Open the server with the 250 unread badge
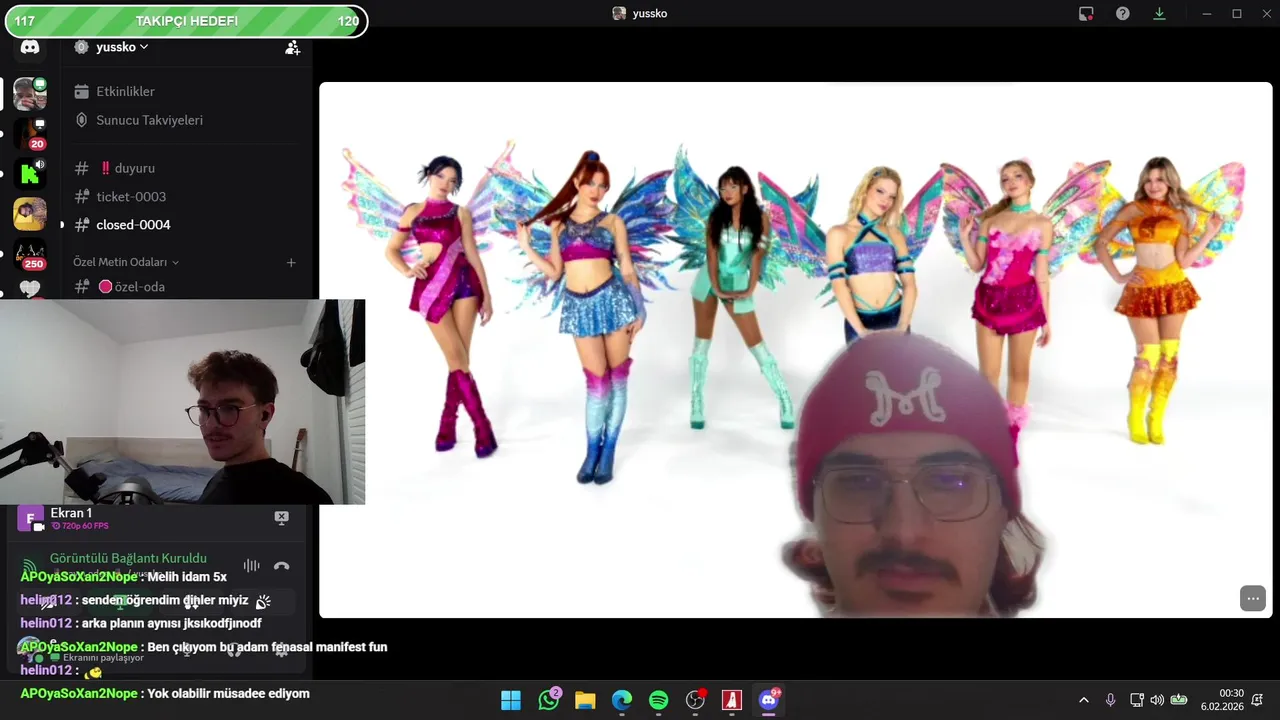Screen dimensions: 1280x720 (29, 254)
